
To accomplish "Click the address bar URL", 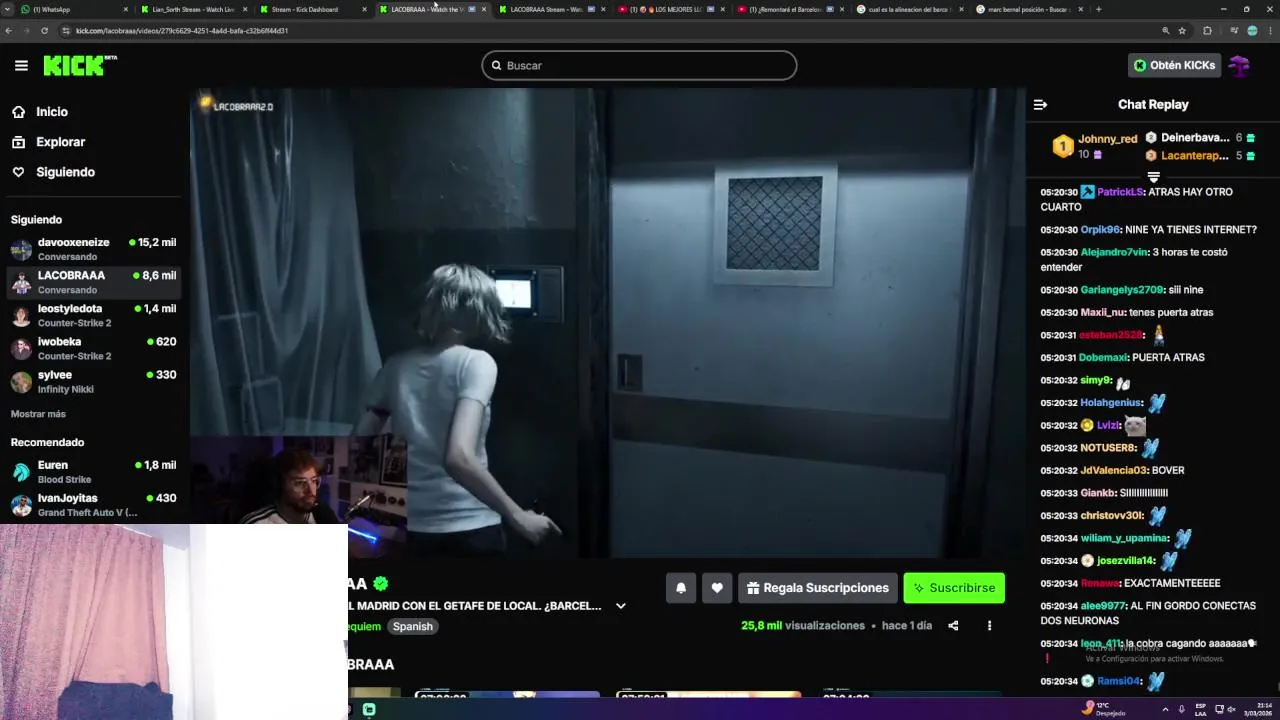I will tap(182, 31).
